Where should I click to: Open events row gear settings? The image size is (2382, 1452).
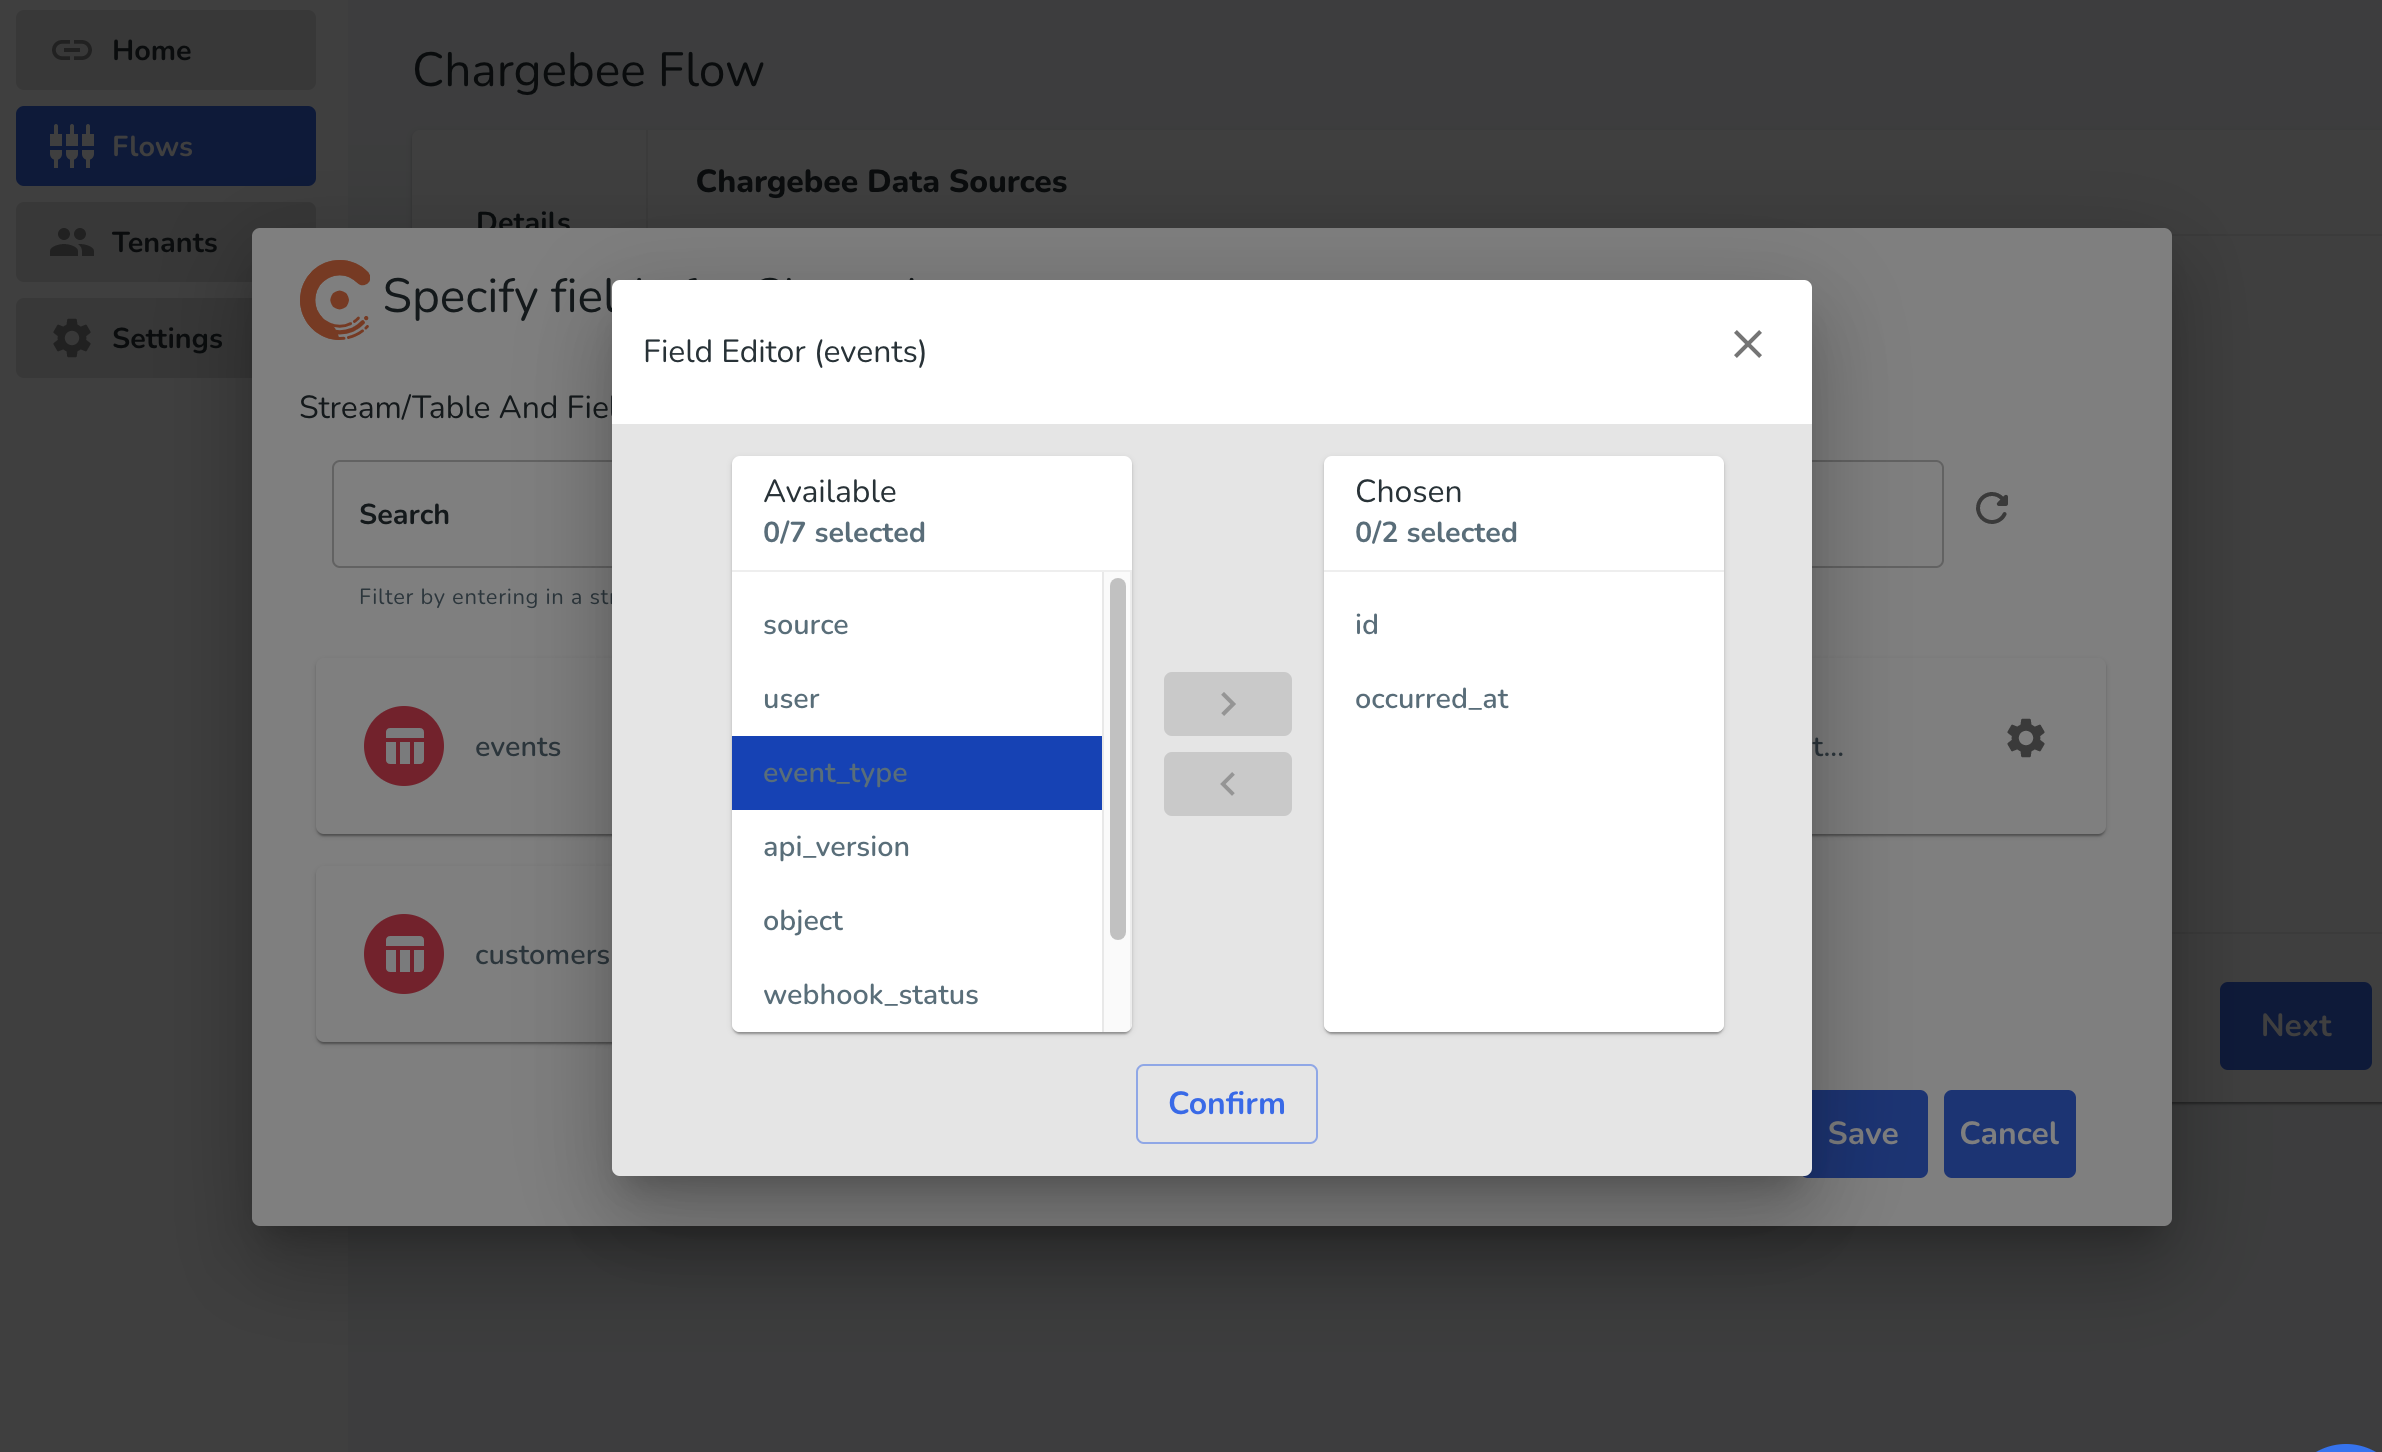click(x=2025, y=738)
